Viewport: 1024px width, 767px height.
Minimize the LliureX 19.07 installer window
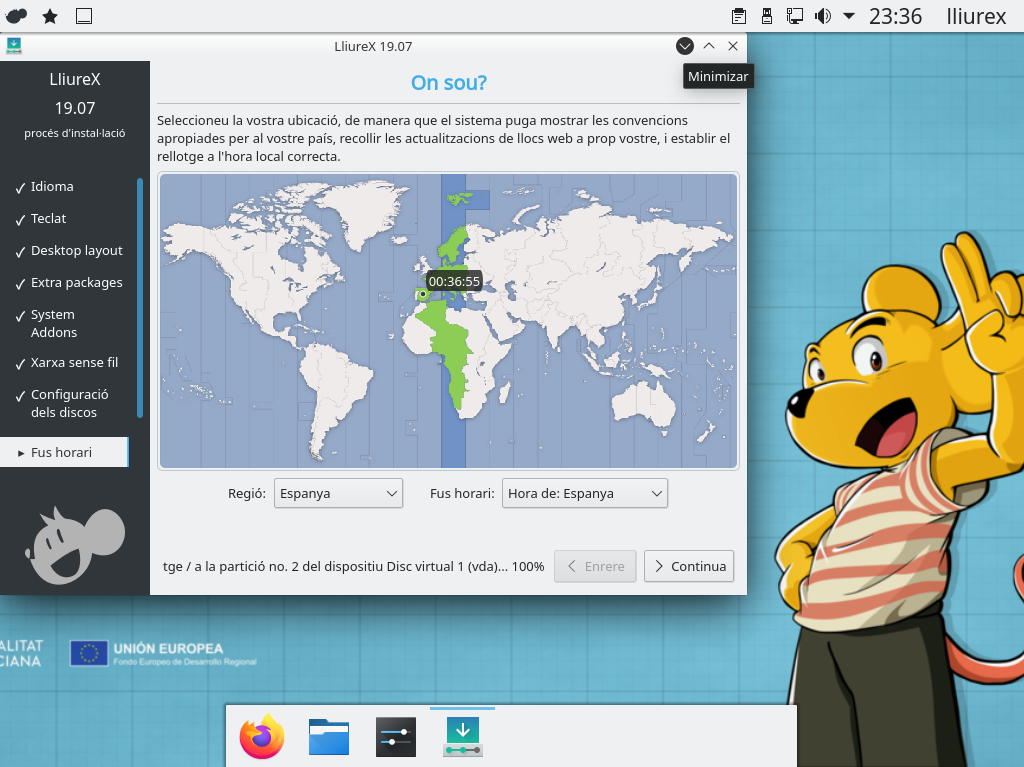684,46
